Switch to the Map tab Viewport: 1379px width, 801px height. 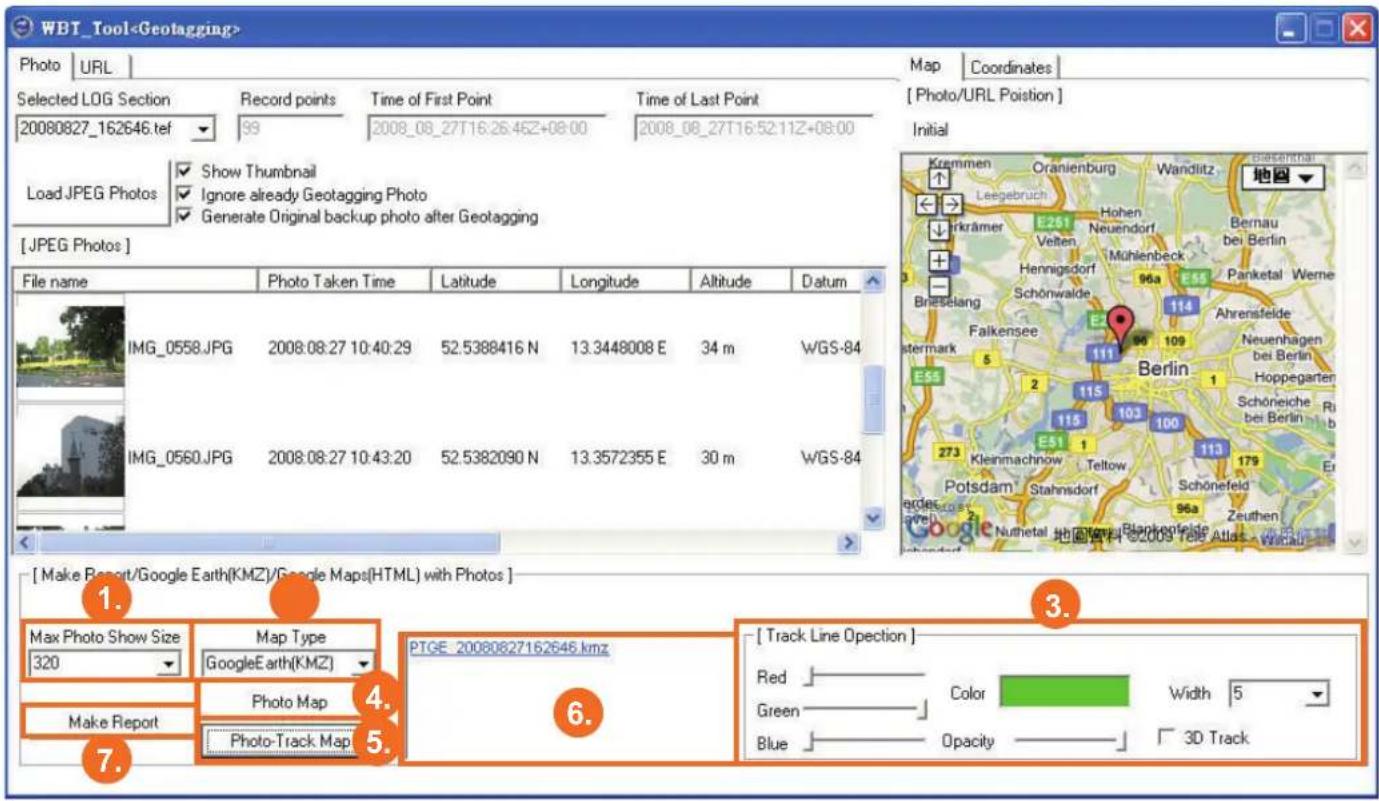(x=925, y=66)
